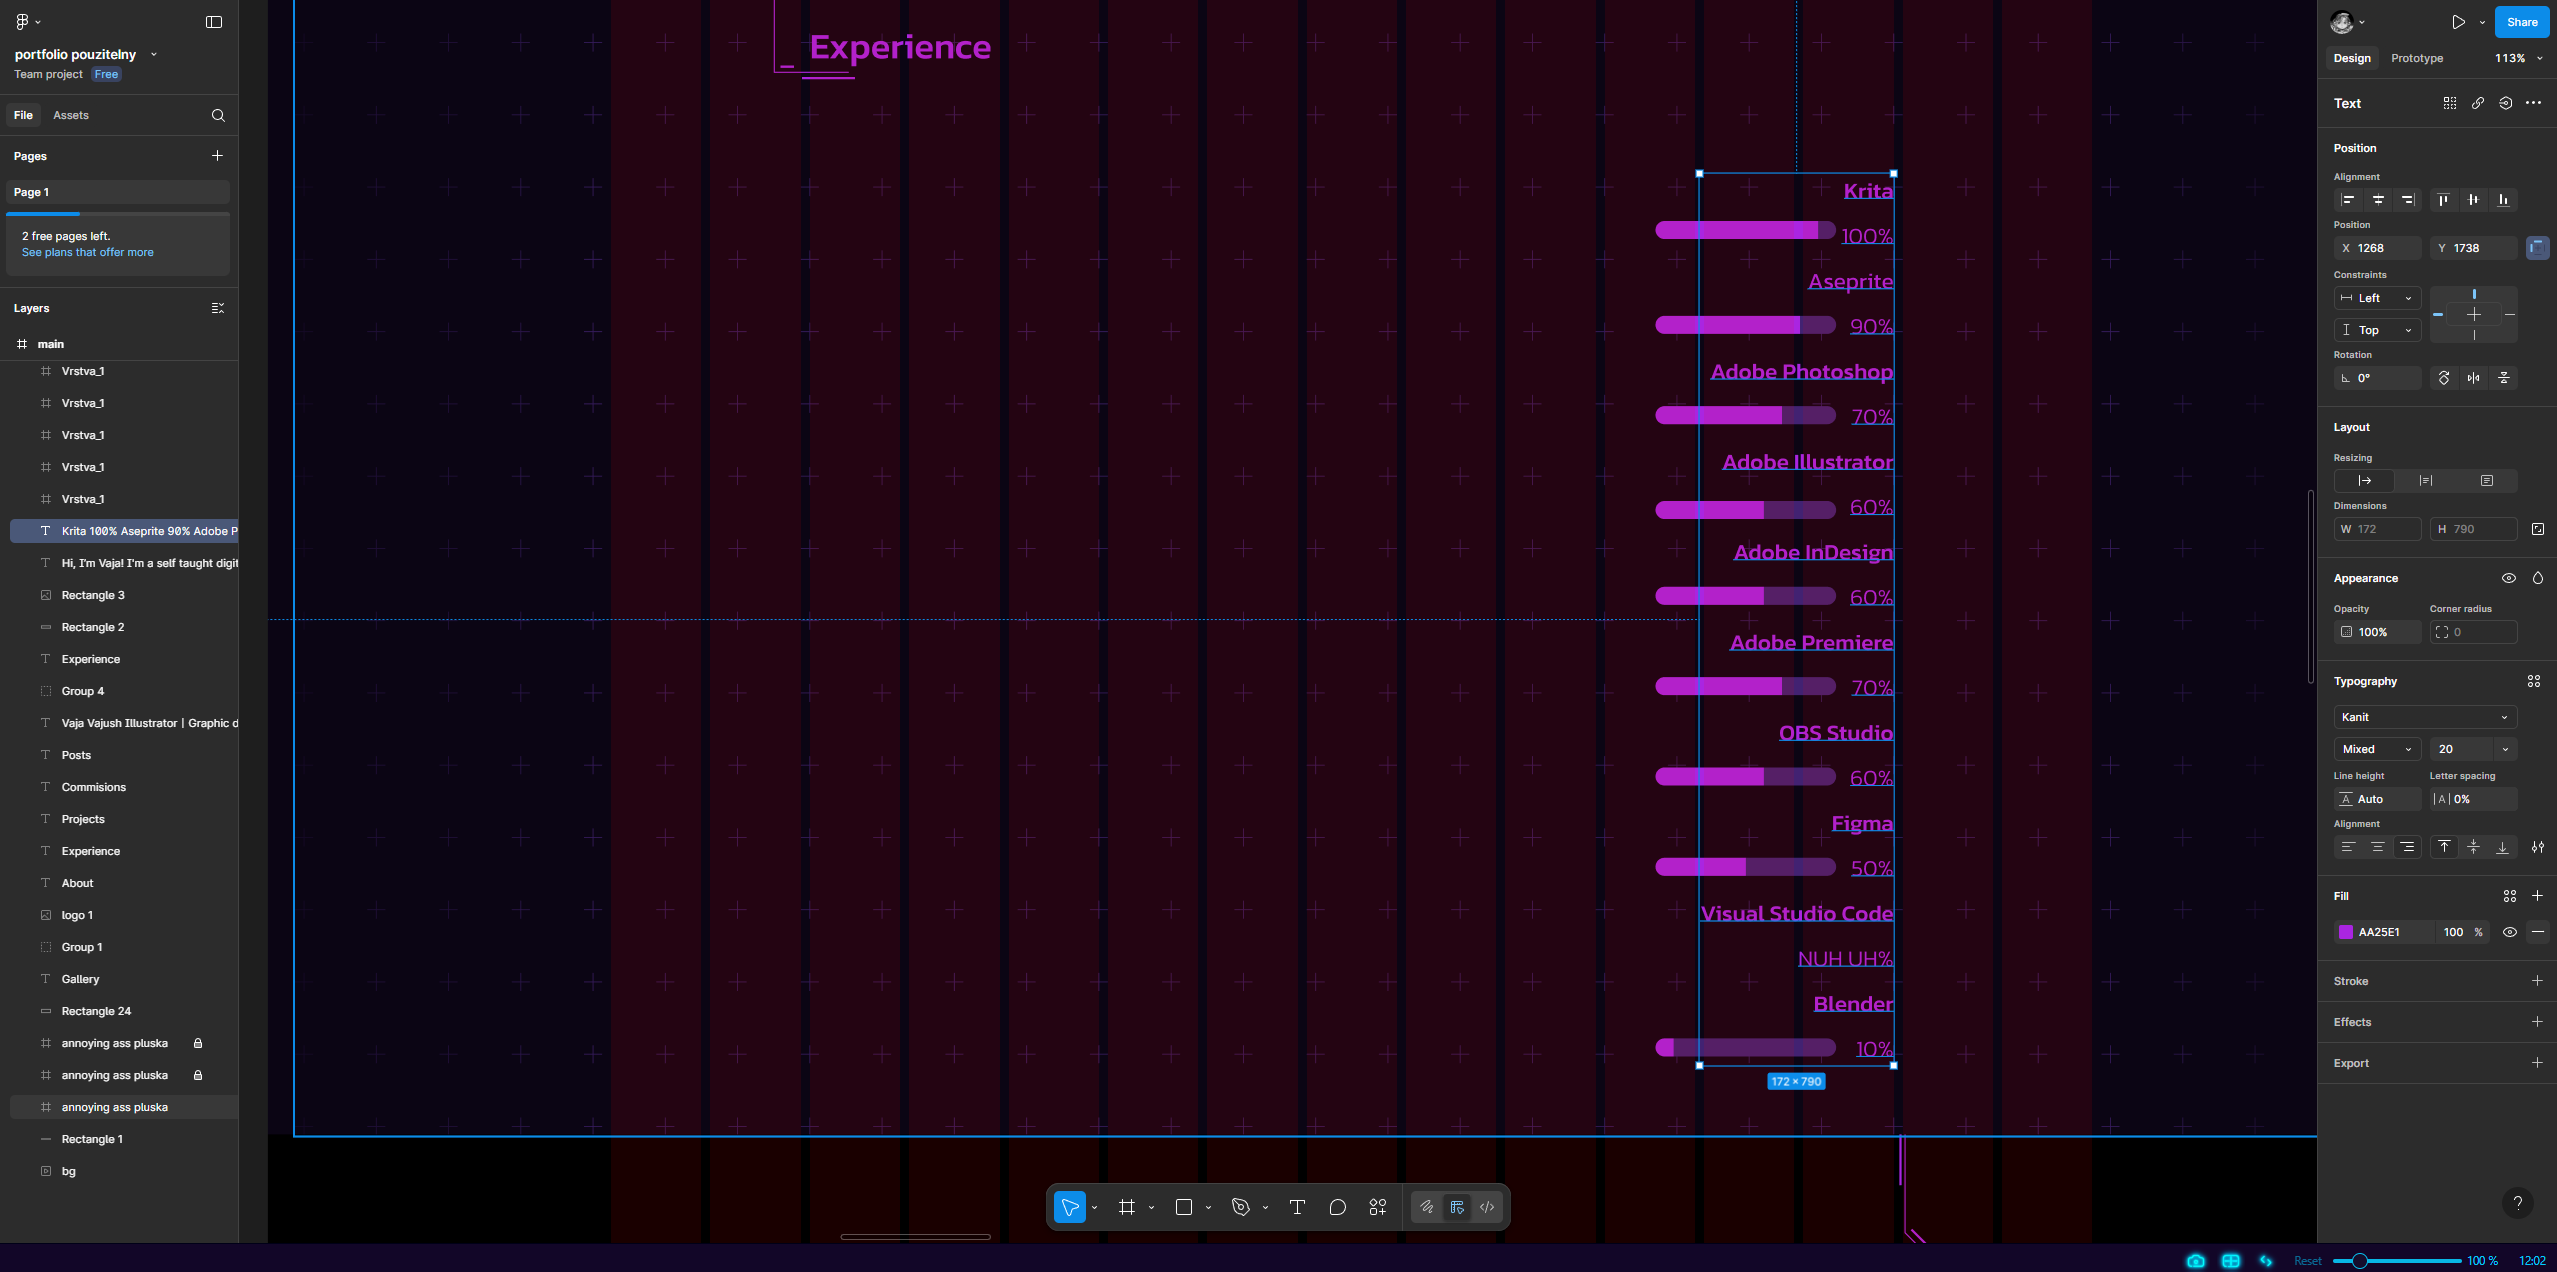
Task: Click the AA25E1 fill color swatch
Action: point(2346,932)
